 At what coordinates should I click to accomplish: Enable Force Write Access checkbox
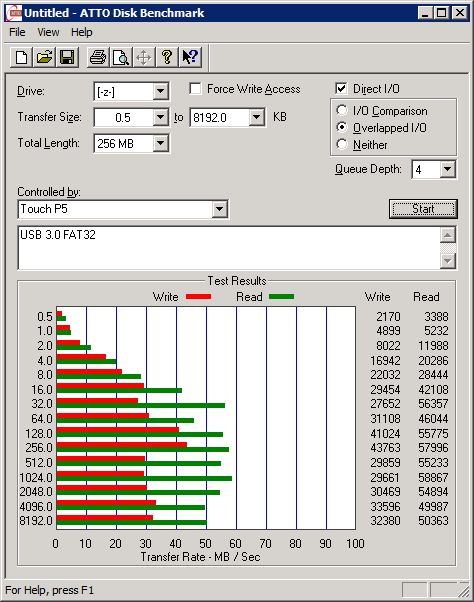tap(195, 89)
